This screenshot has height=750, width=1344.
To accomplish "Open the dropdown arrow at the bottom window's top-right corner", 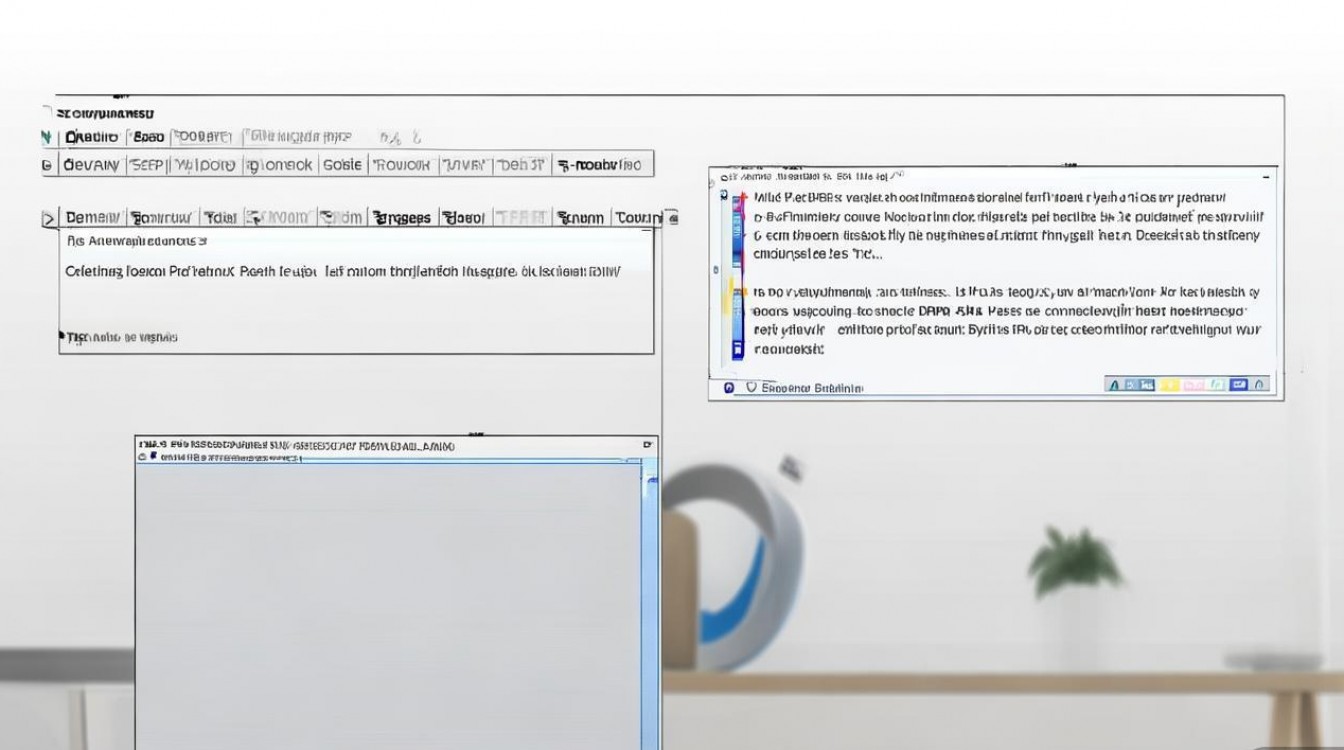I will (x=648, y=444).
